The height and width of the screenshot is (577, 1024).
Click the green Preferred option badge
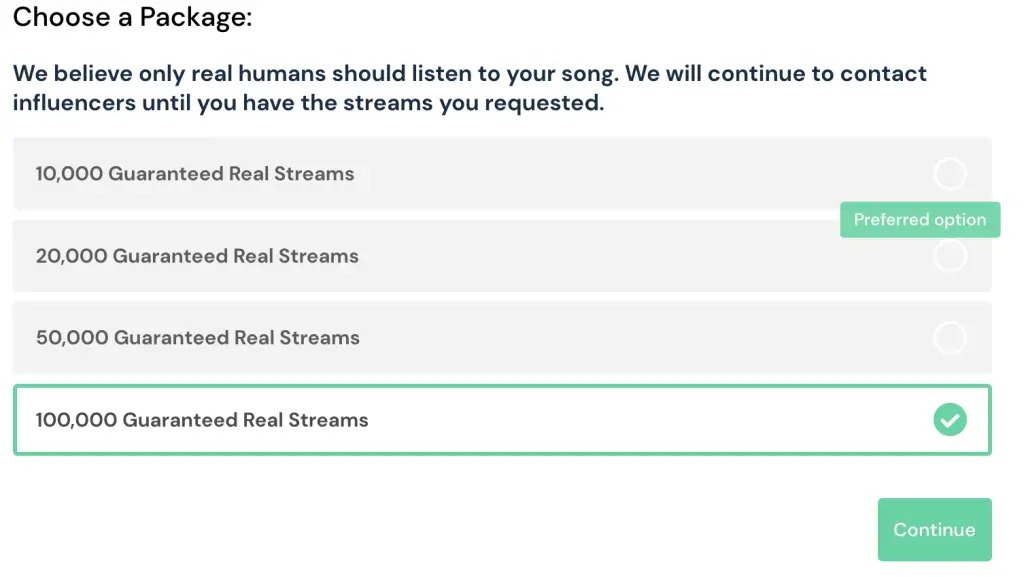pyautogui.click(x=920, y=220)
